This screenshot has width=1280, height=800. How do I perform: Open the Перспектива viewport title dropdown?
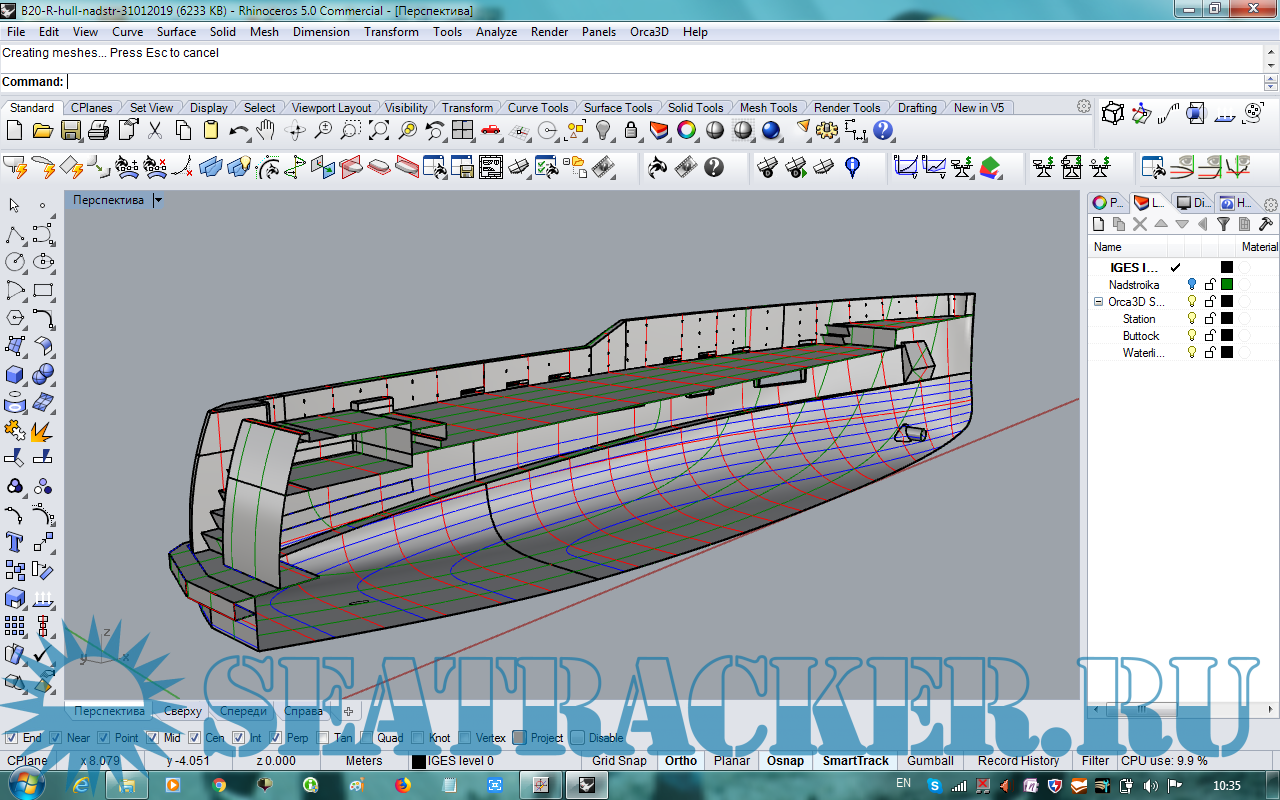pos(159,199)
